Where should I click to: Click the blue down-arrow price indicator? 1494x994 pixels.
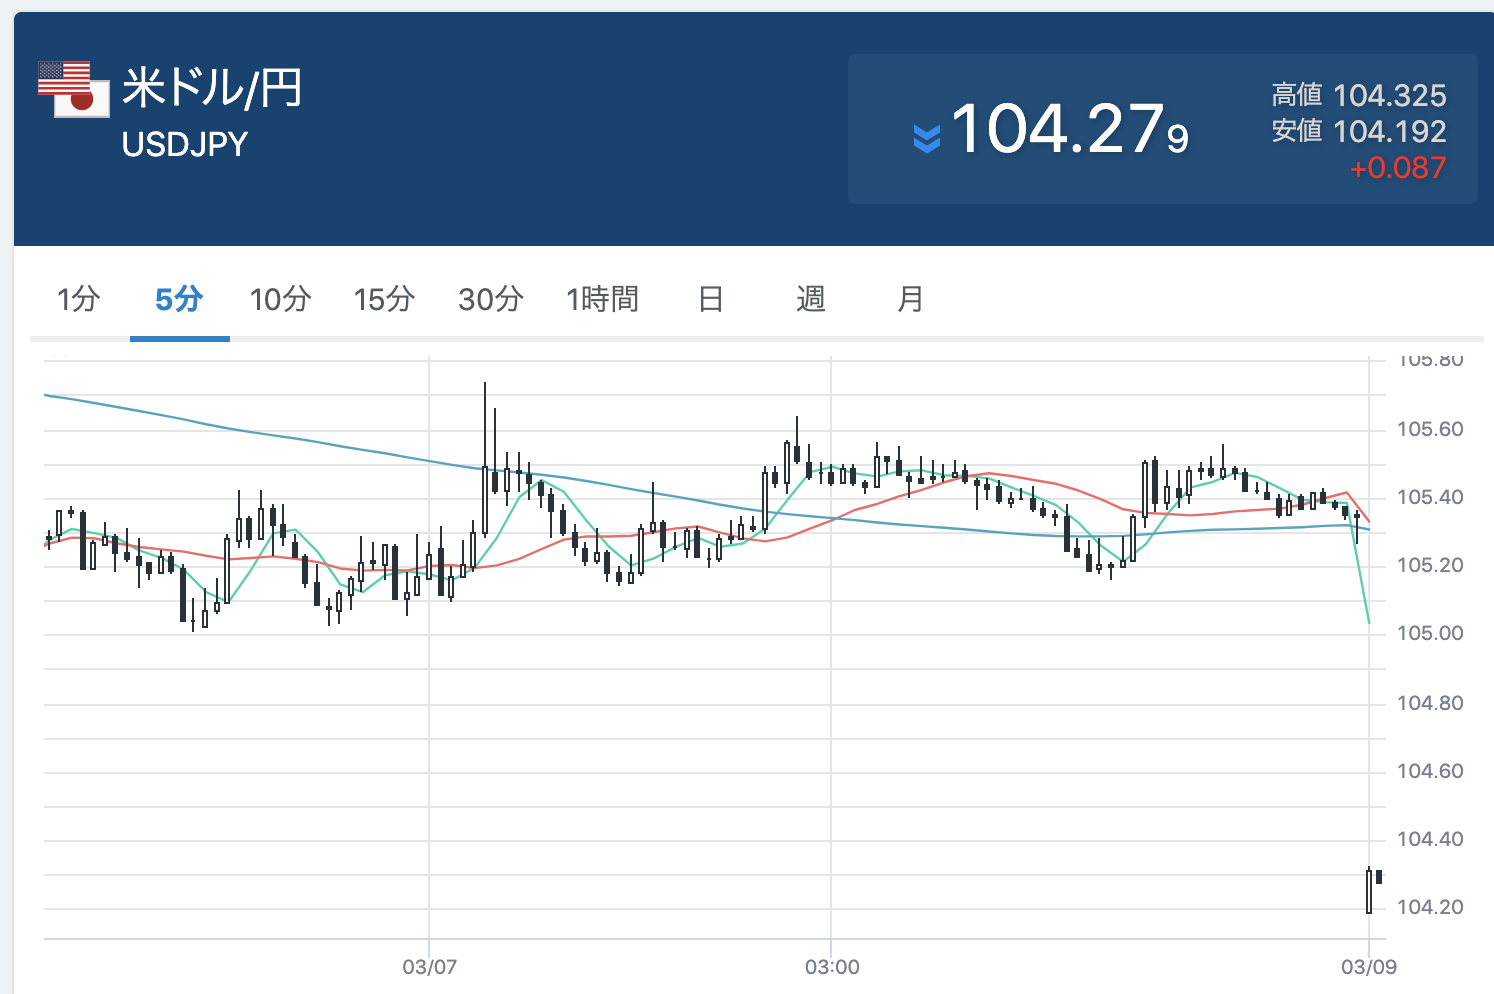[x=927, y=138]
